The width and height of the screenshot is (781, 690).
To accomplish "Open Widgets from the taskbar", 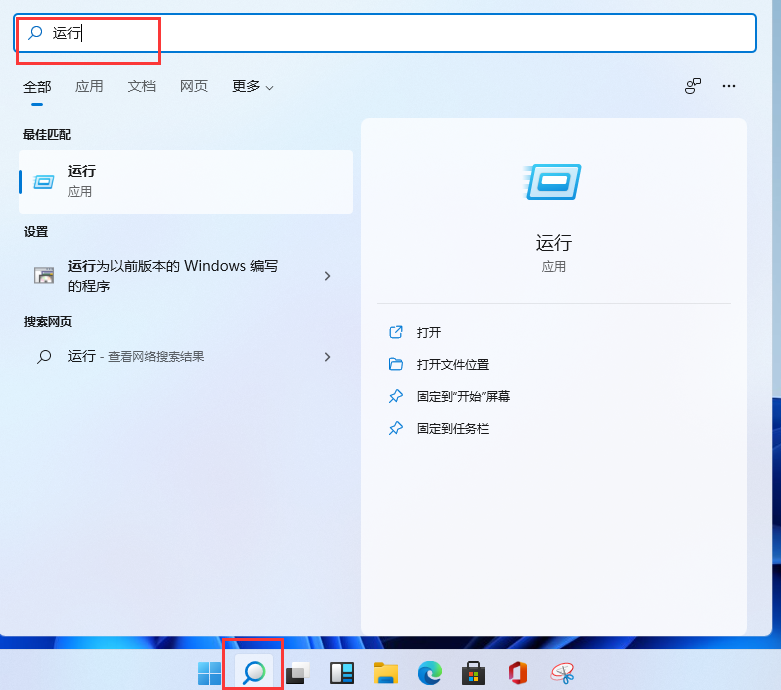I will click(x=342, y=673).
